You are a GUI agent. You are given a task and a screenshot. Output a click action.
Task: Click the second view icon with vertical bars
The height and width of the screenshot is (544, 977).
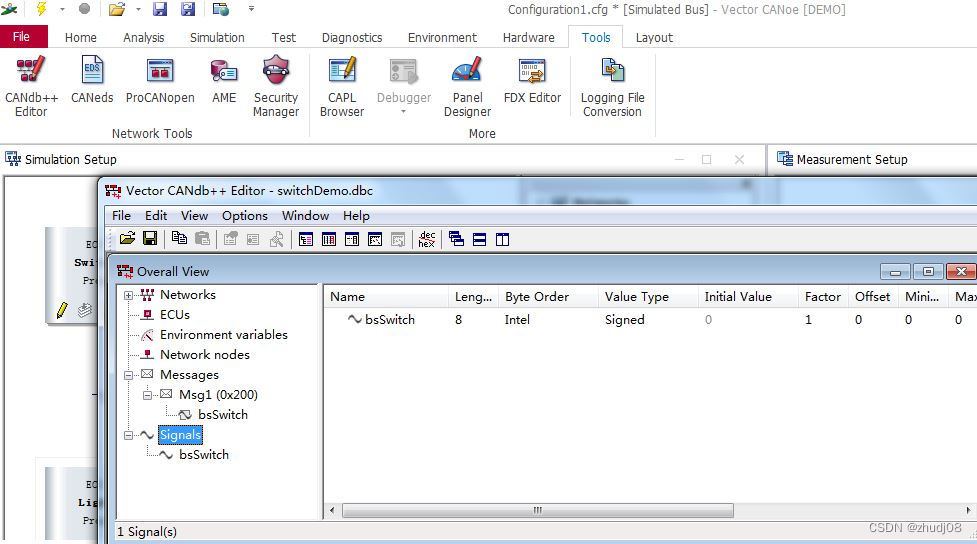click(328, 239)
